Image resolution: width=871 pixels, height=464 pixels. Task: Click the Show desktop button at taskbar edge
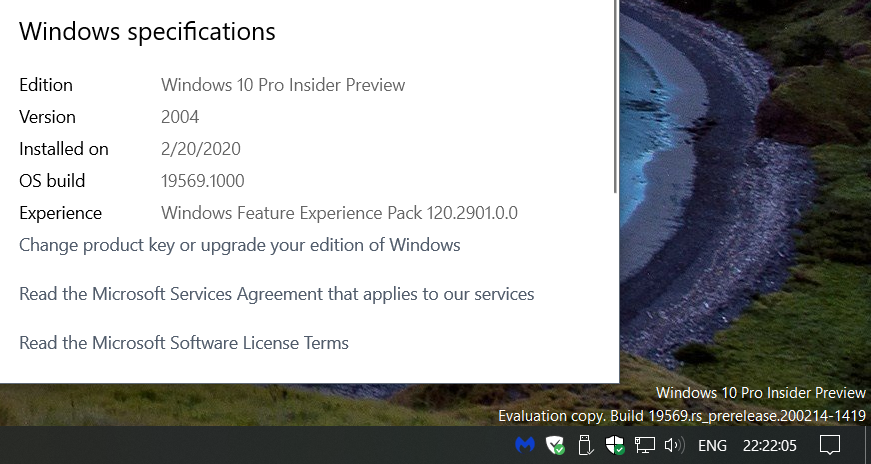pyautogui.click(x=868, y=445)
